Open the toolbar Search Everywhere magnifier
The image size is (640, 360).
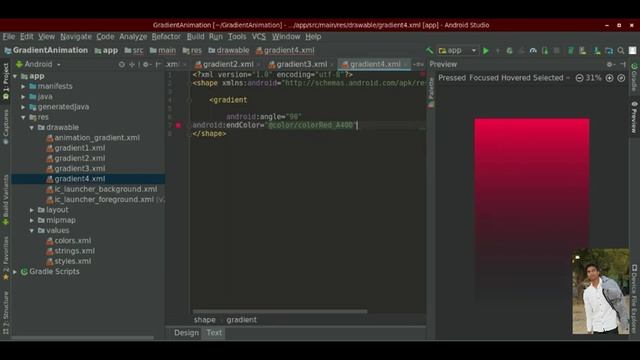pyautogui.click(x=621, y=51)
